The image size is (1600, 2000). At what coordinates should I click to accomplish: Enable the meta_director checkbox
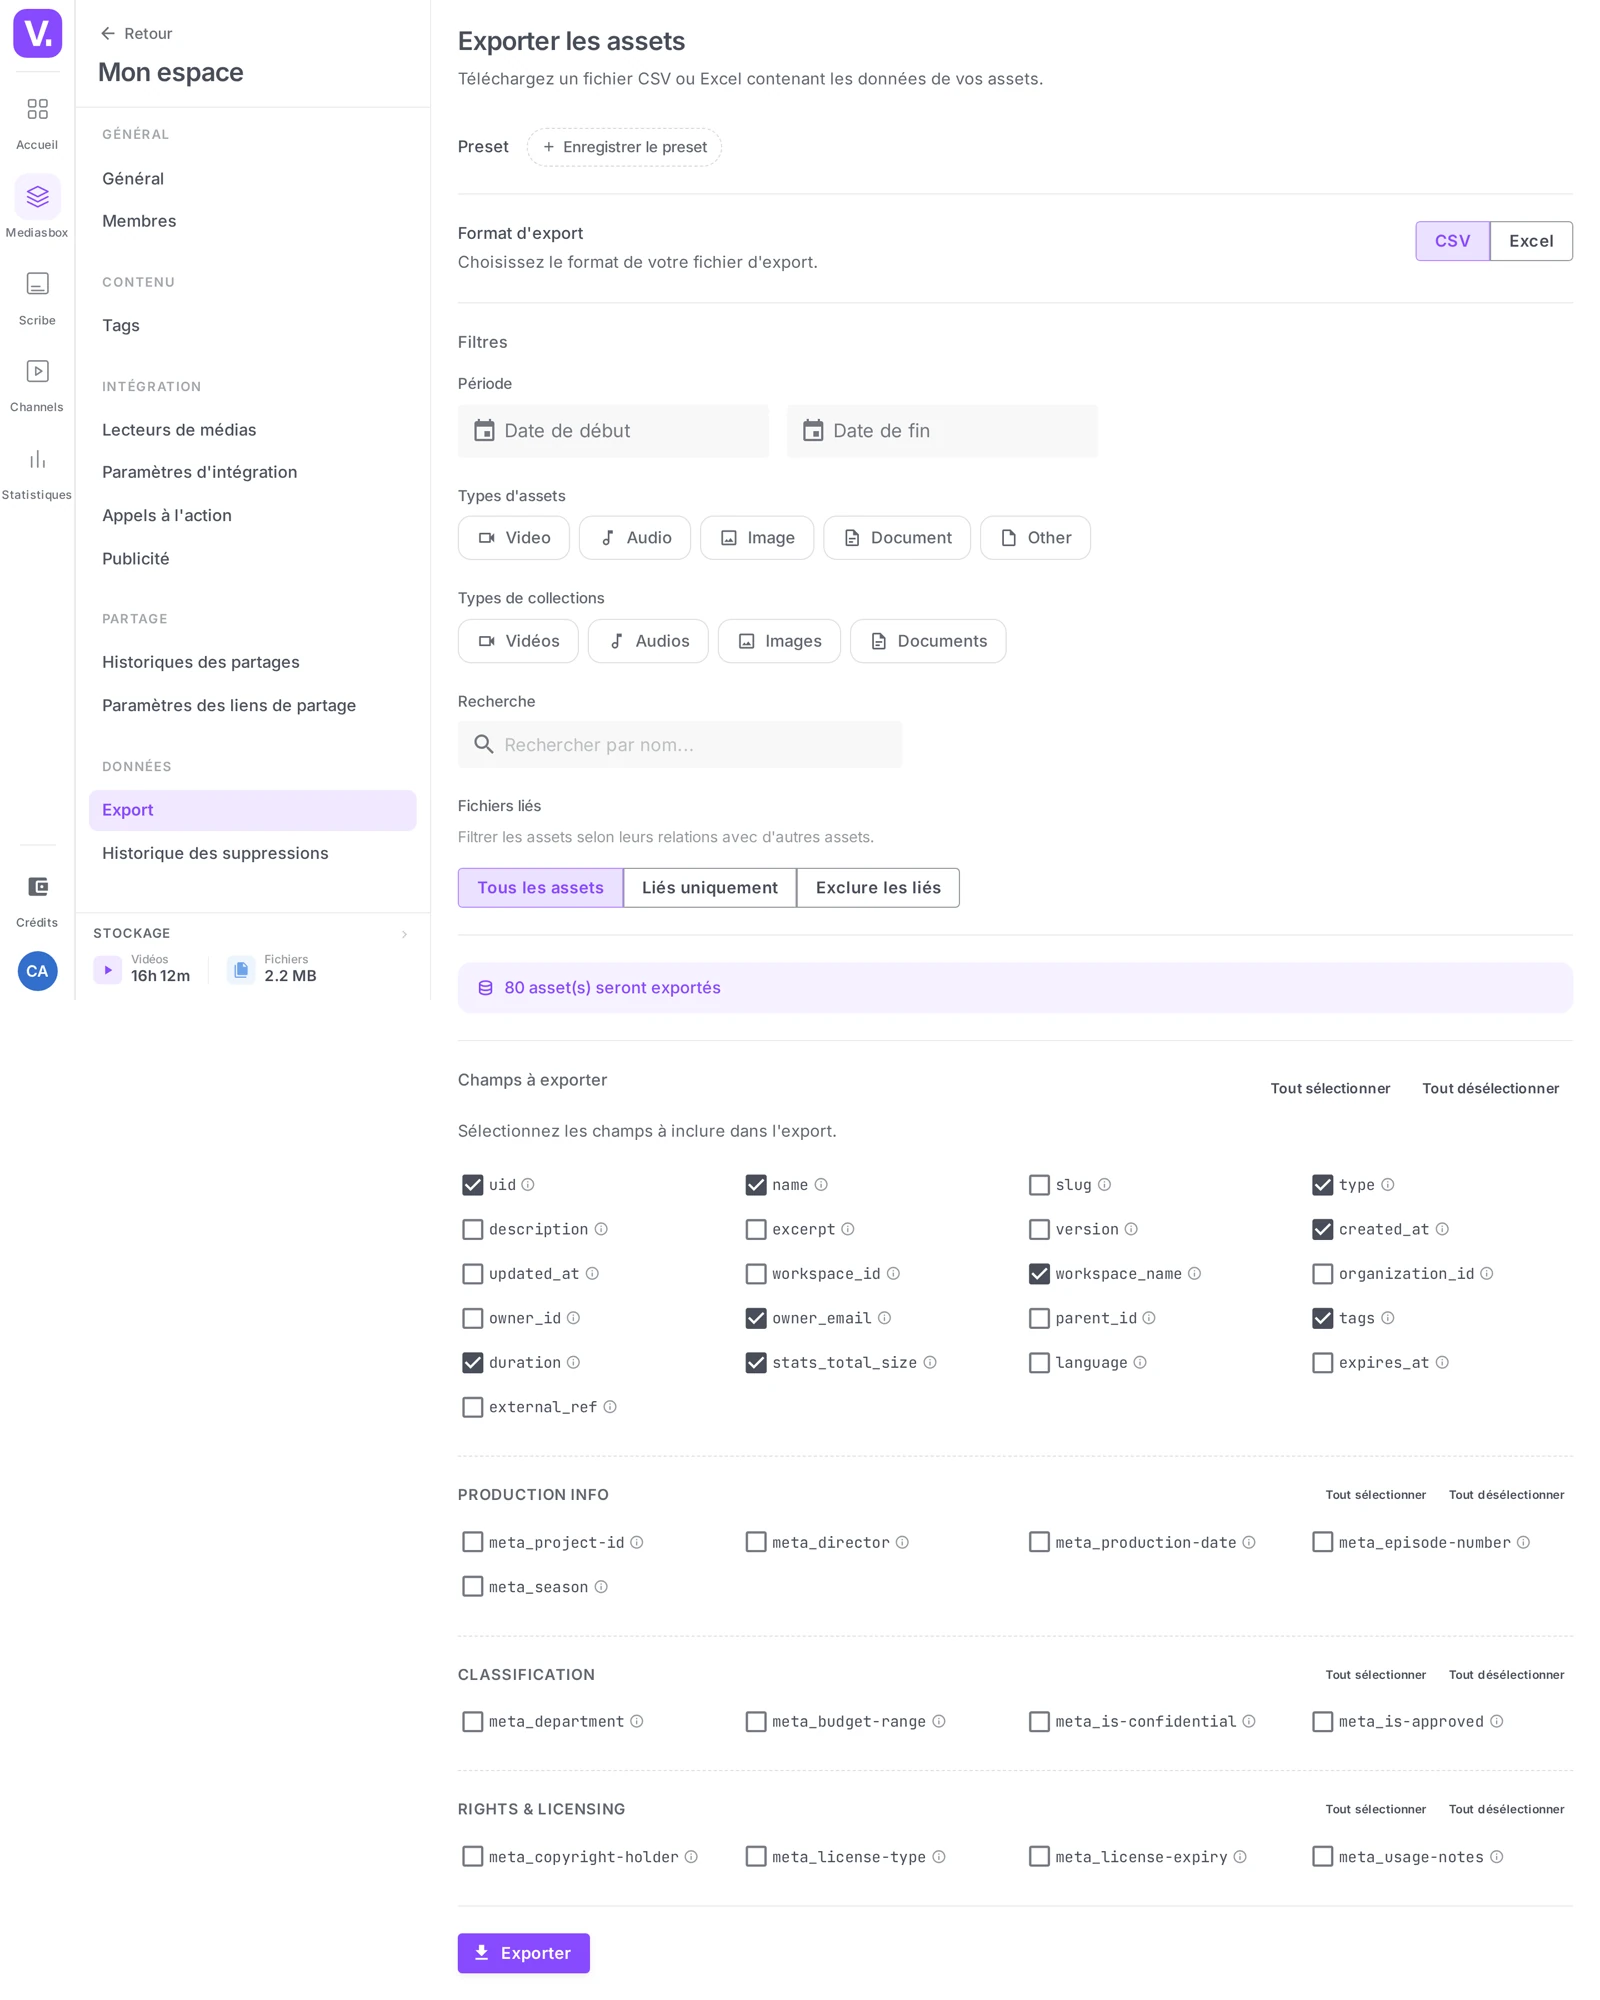[x=756, y=1542]
